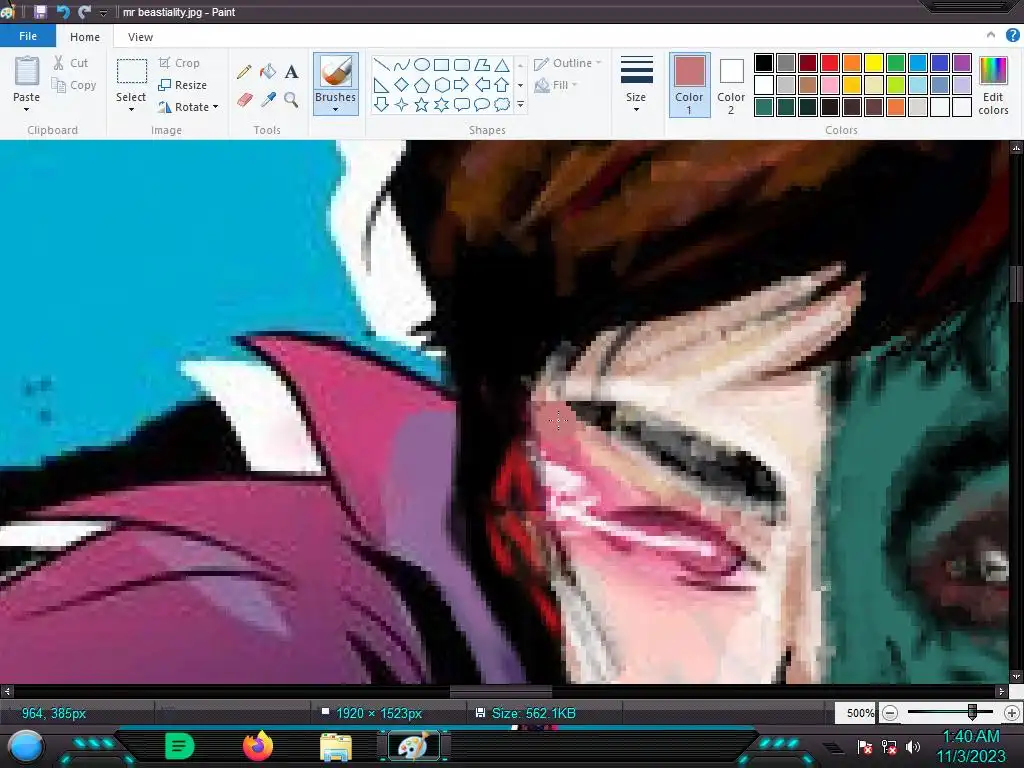Activate the Color 2 background swatch

(731, 85)
